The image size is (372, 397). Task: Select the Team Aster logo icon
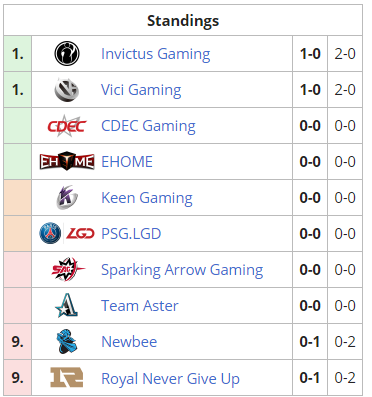(x=67, y=305)
